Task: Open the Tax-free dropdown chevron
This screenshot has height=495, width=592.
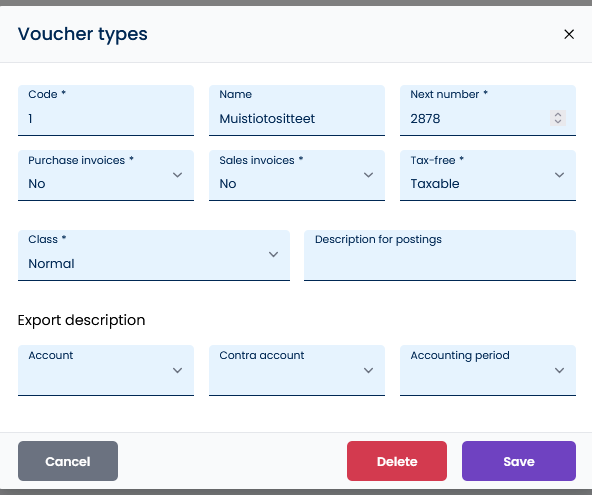Action: tap(560, 175)
